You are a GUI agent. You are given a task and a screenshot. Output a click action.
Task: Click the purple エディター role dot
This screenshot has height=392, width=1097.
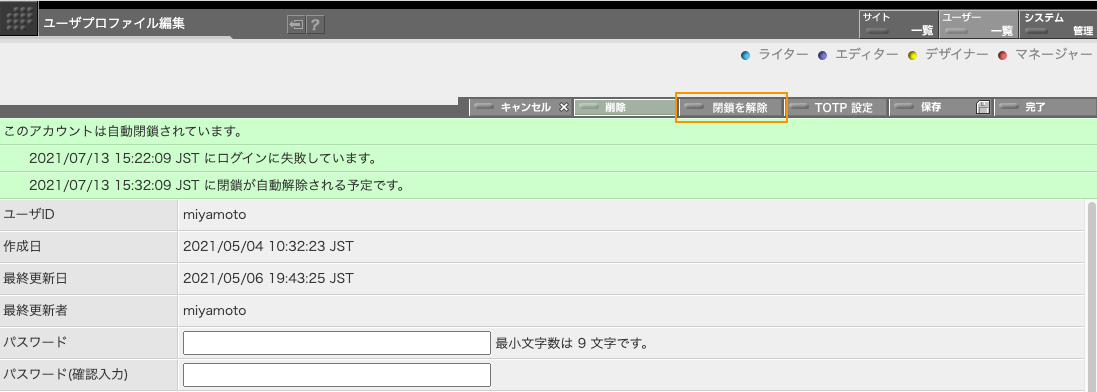coord(823,55)
